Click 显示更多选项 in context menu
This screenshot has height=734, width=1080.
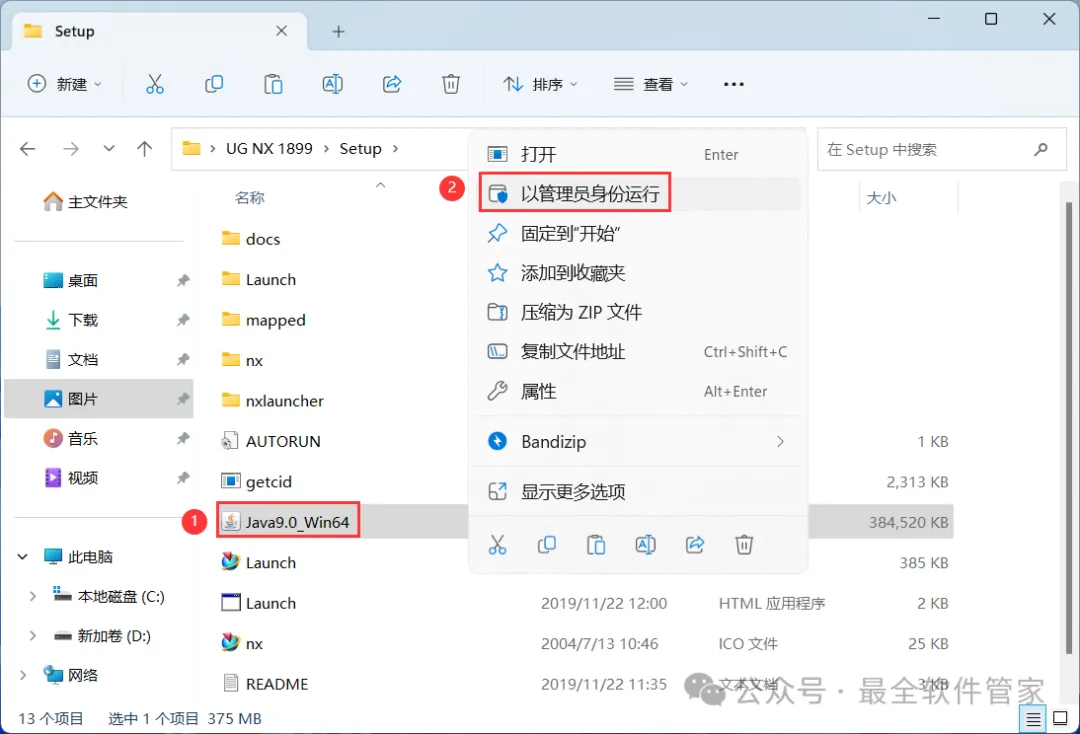point(638,492)
